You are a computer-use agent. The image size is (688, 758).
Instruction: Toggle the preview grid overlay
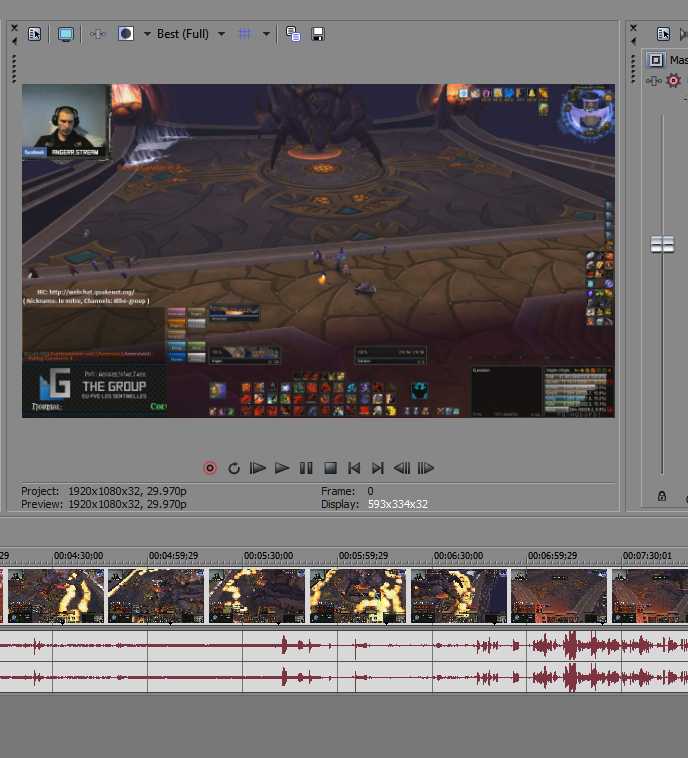tap(244, 34)
